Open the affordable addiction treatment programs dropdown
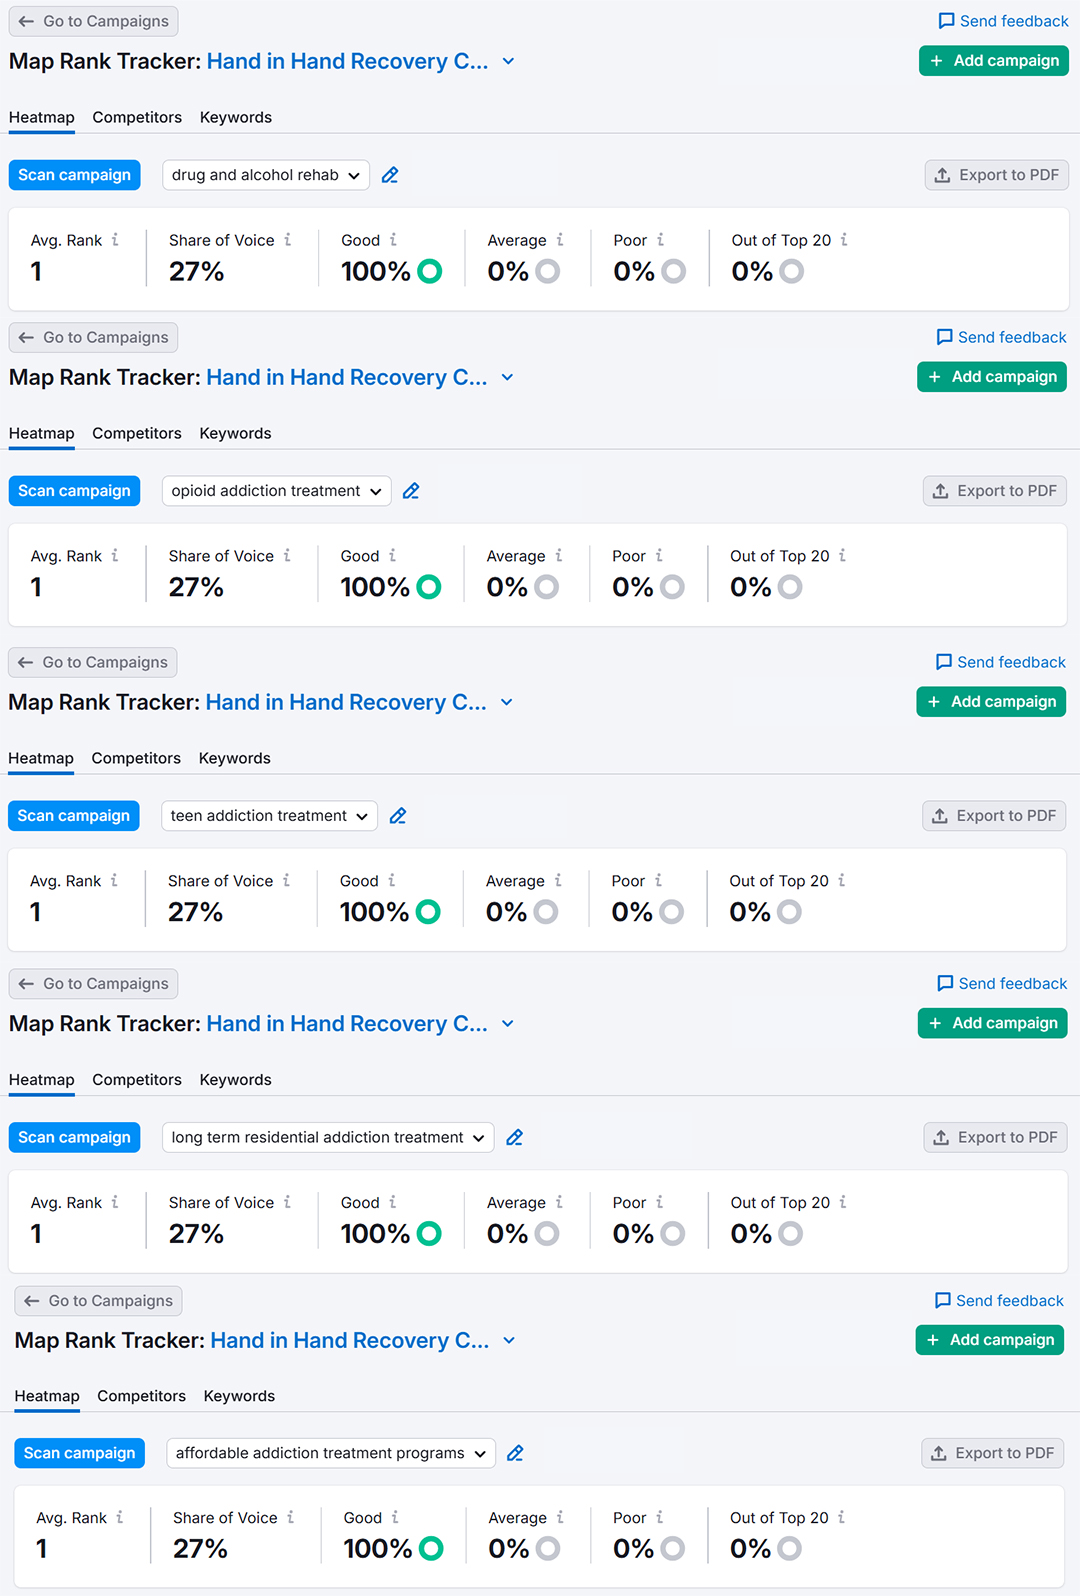The image size is (1080, 1596). (x=330, y=1453)
